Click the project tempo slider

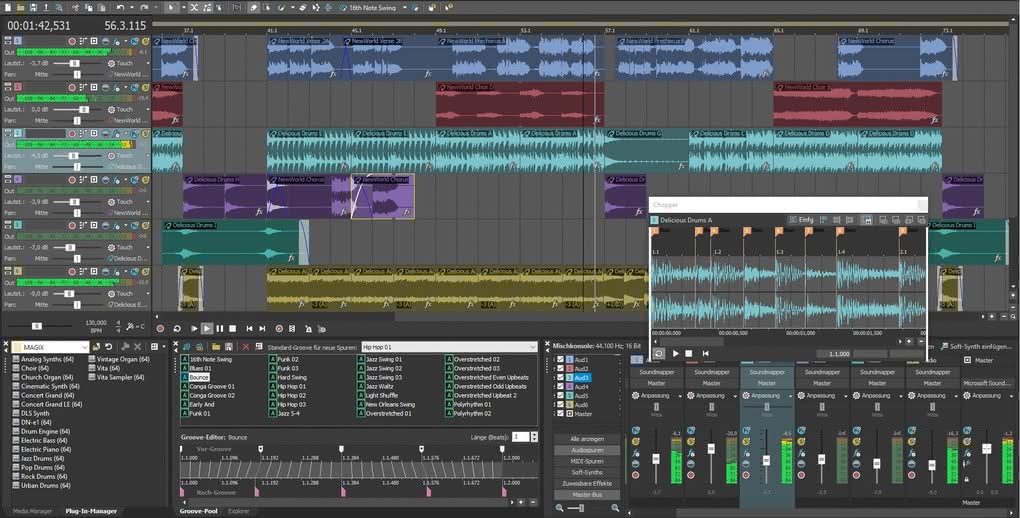[x=37, y=326]
